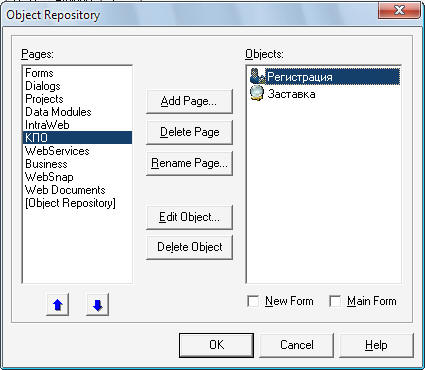Enable the Main Form checkbox

[335, 301]
